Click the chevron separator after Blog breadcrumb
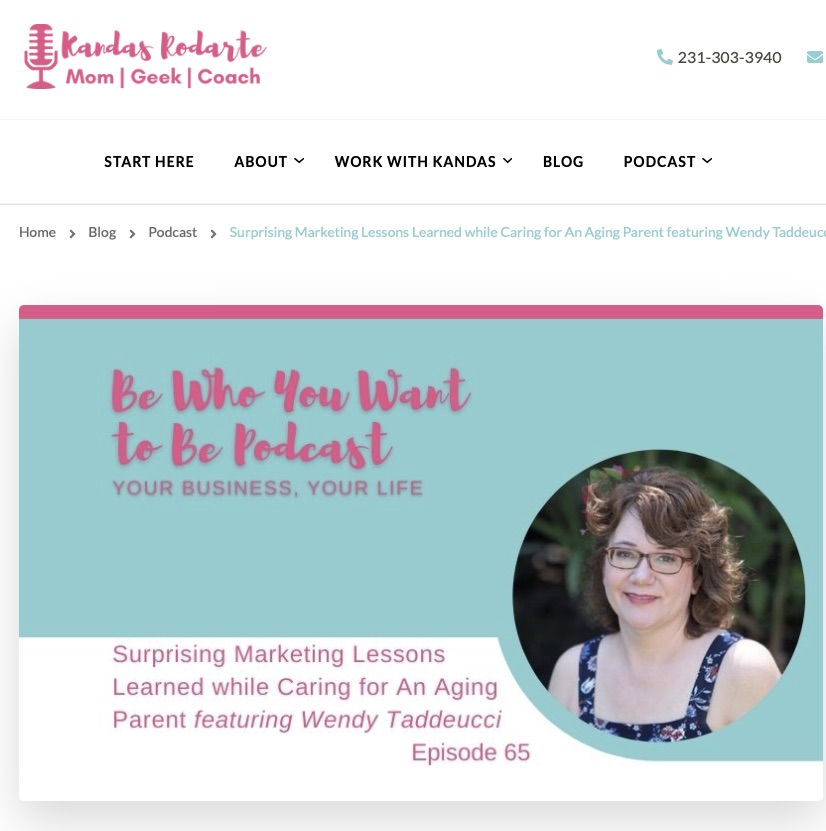826x831 pixels. pyautogui.click(x=132, y=233)
